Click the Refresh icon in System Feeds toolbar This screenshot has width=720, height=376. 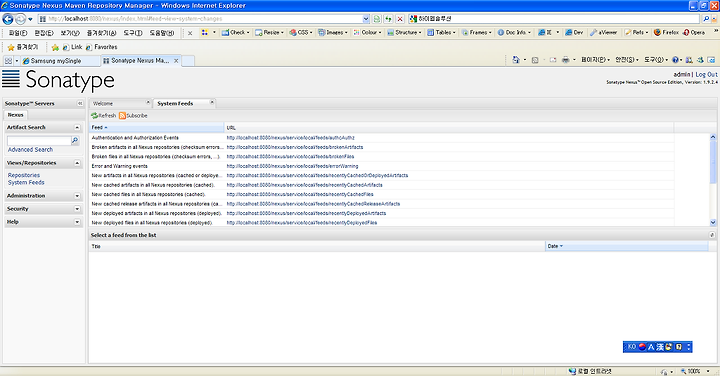95,116
